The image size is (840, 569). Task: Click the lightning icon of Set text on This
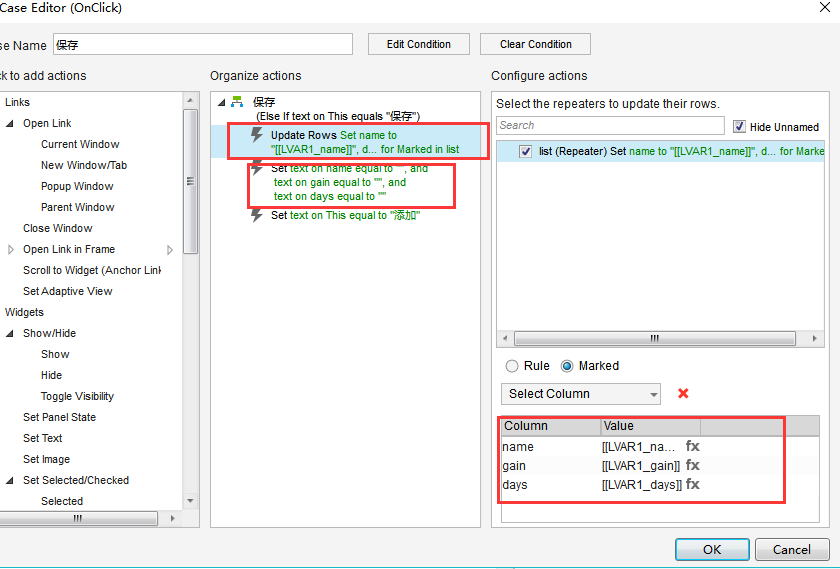point(257,215)
